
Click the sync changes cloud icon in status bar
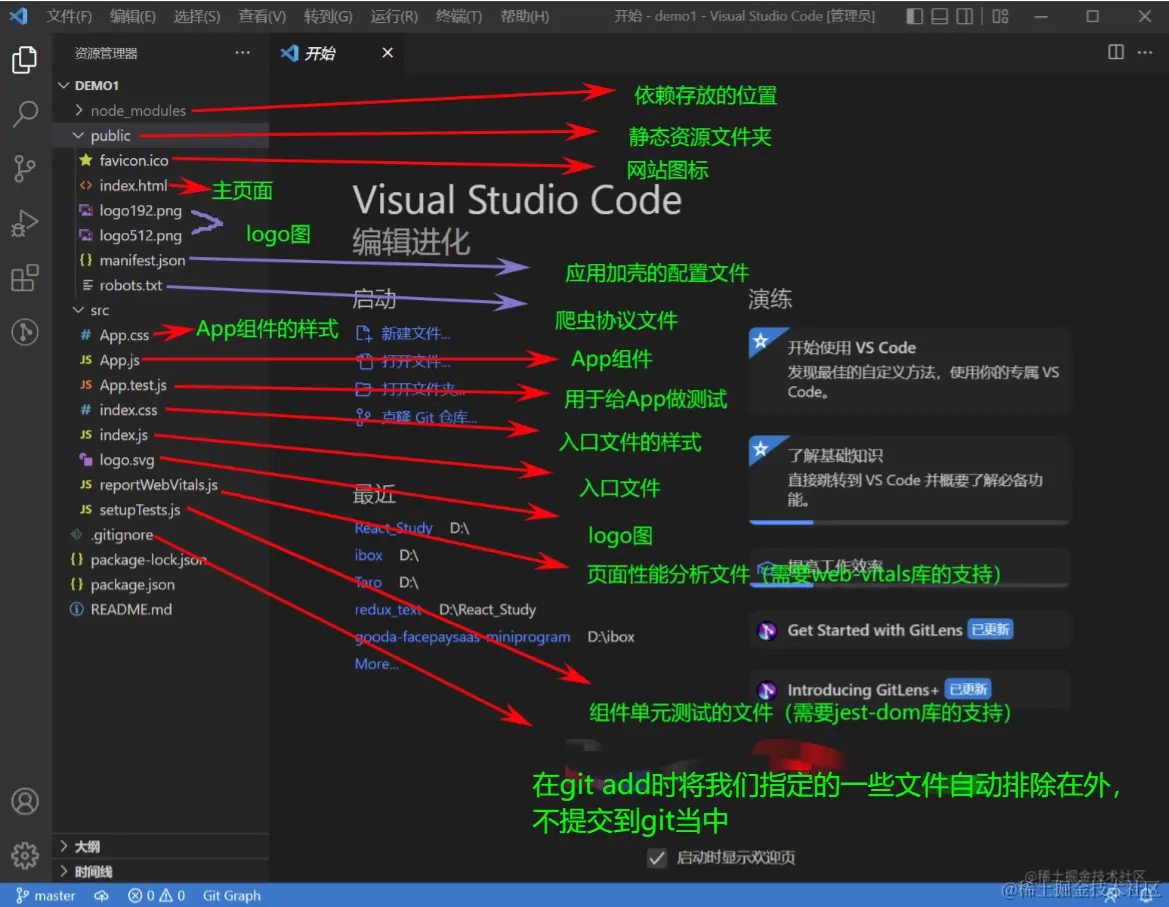click(101, 895)
